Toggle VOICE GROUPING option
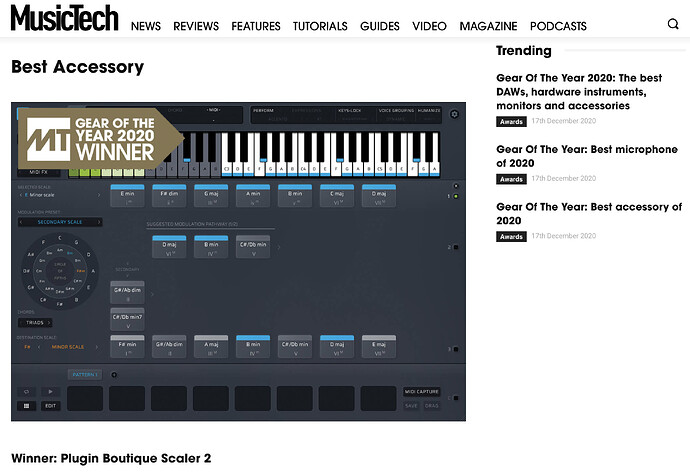 396,110
